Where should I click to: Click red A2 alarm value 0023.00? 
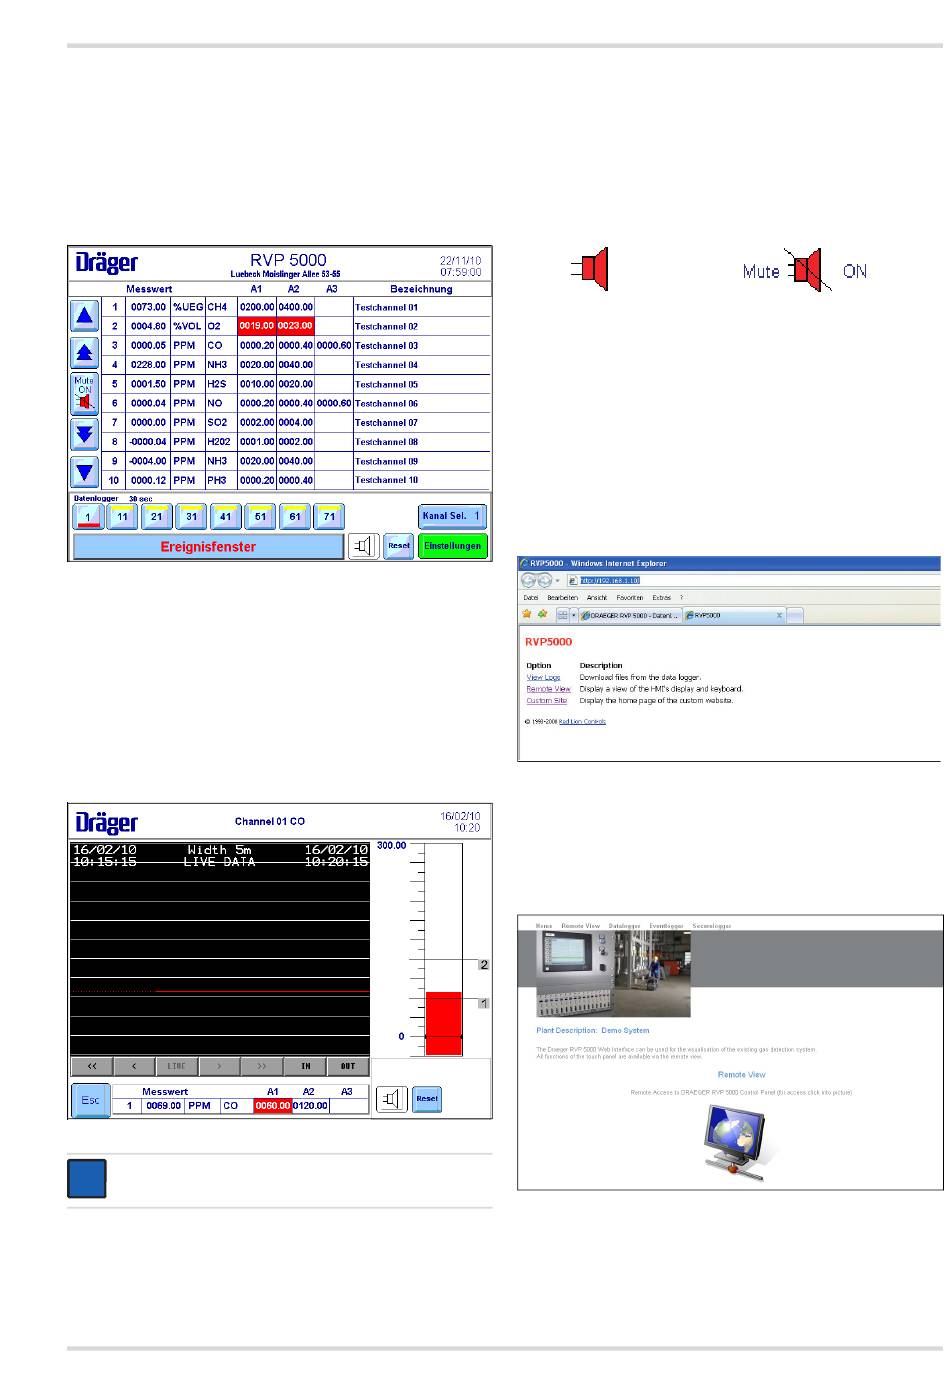(295, 326)
